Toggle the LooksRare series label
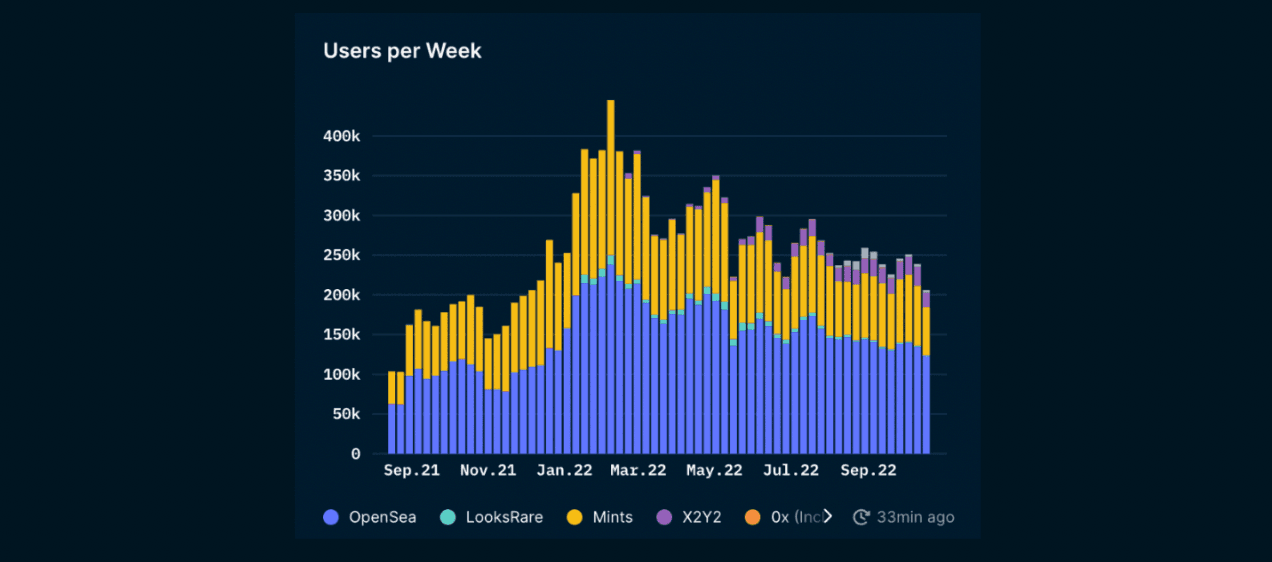The width and height of the screenshot is (1272, 562). click(504, 517)
